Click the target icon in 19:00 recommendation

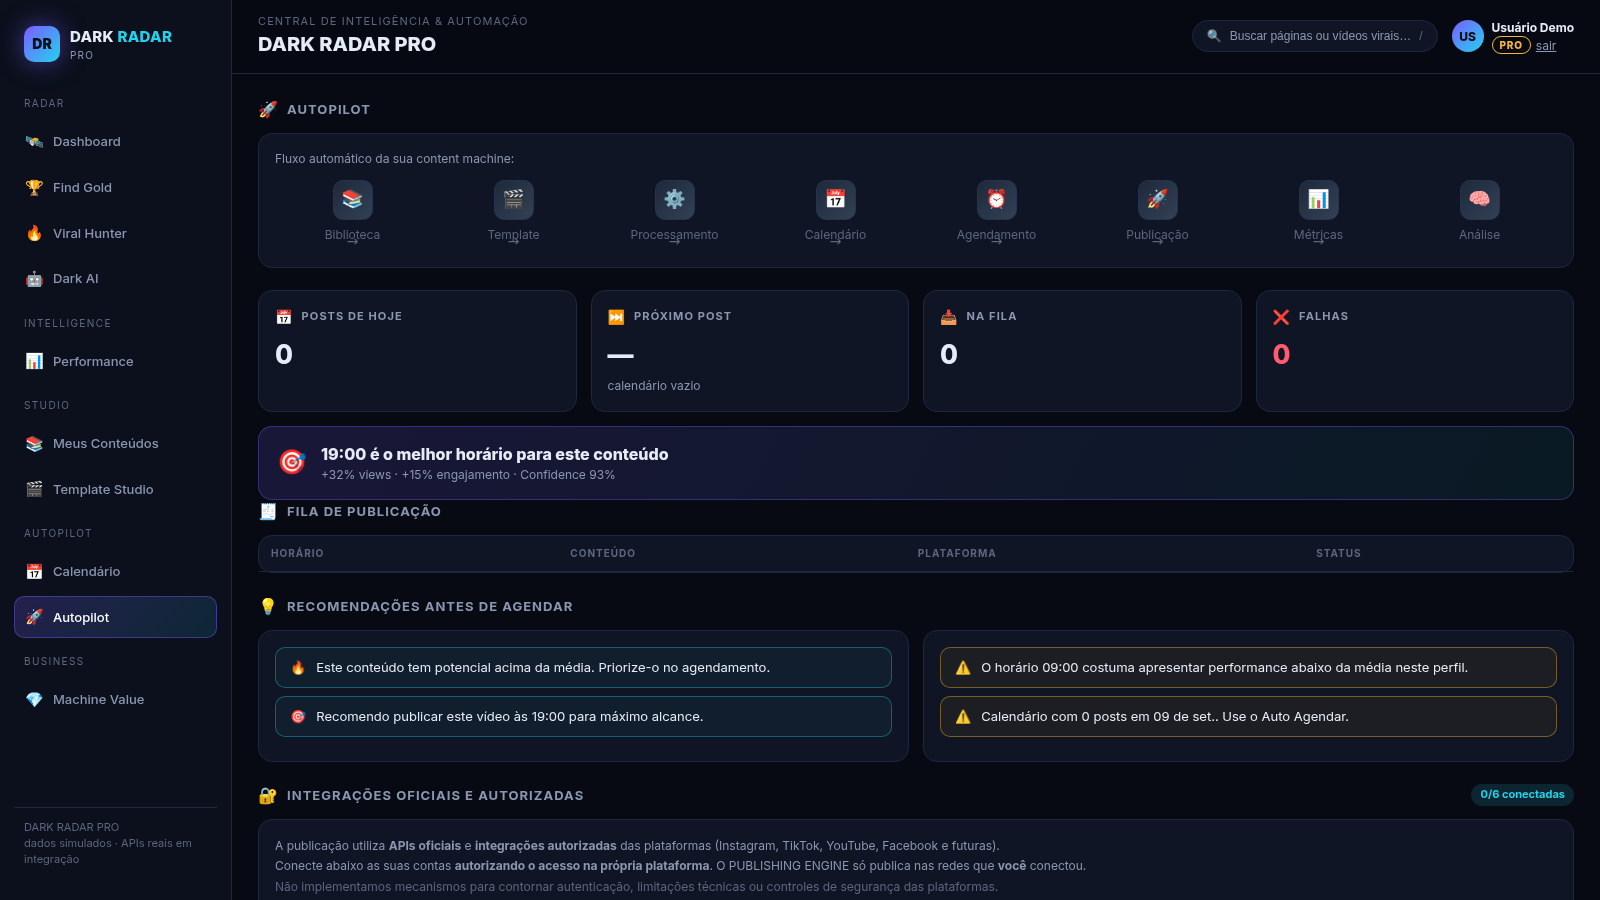point(298,717)
